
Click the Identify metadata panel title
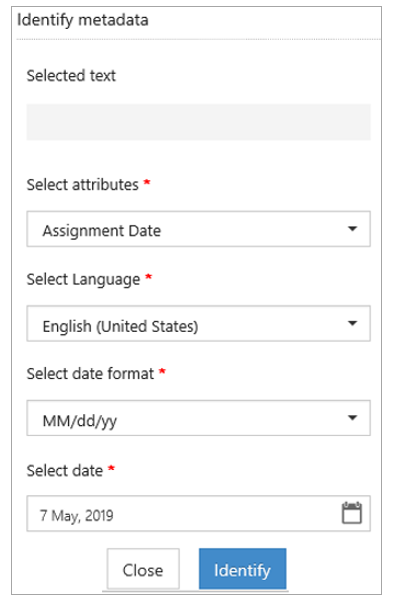pyautogui.click(x=83, y=20)
